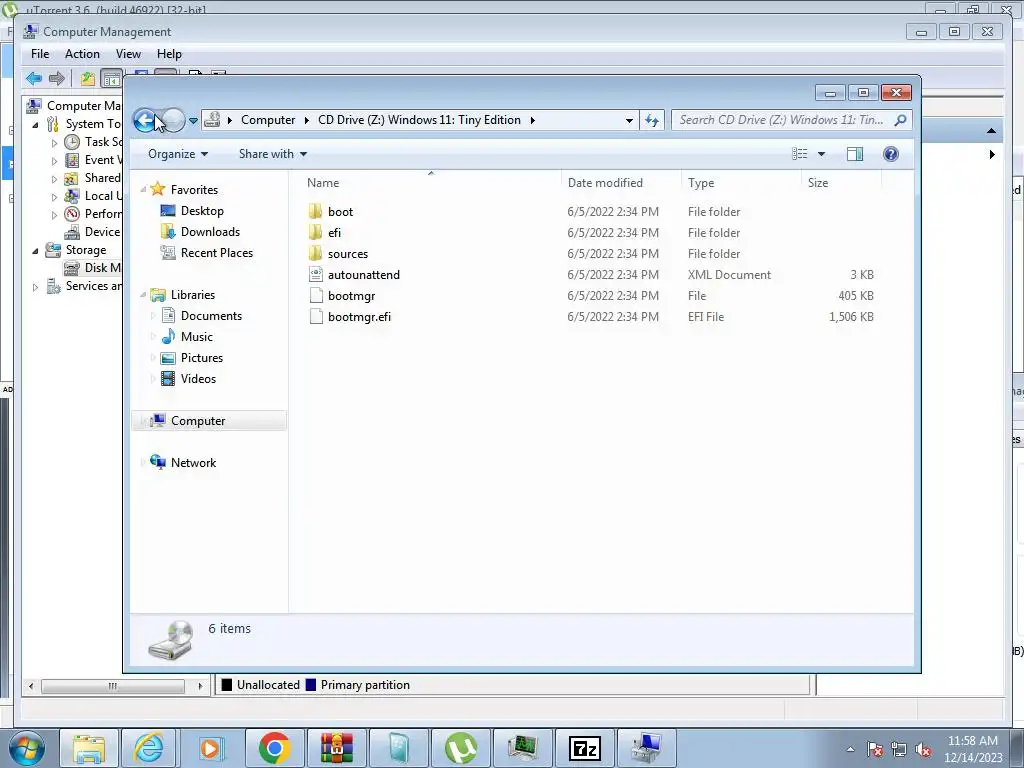This screenshot has height=768, width=1024.
Task: Click Computer in the address breadcrumb
Action: click(268, 120)
